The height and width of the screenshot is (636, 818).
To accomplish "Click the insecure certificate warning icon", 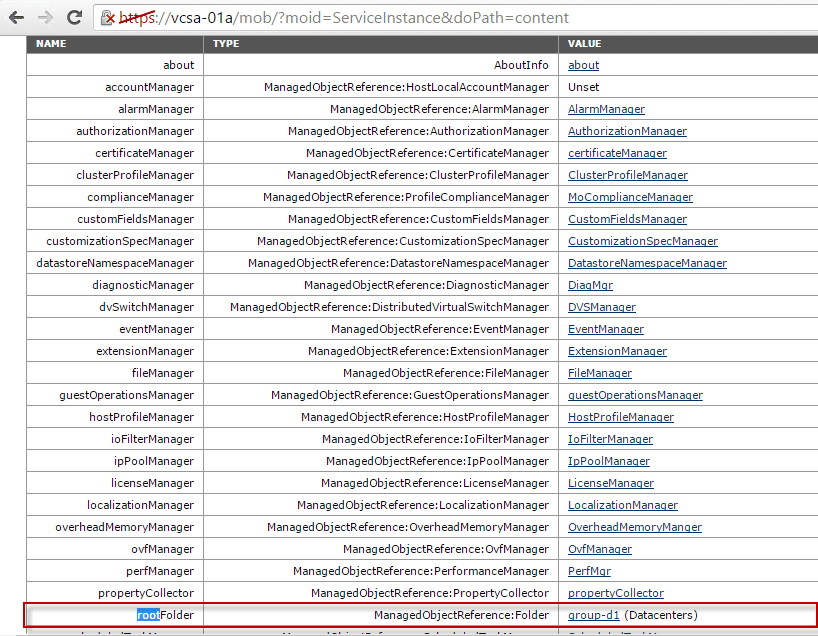I will coord(109,18).
